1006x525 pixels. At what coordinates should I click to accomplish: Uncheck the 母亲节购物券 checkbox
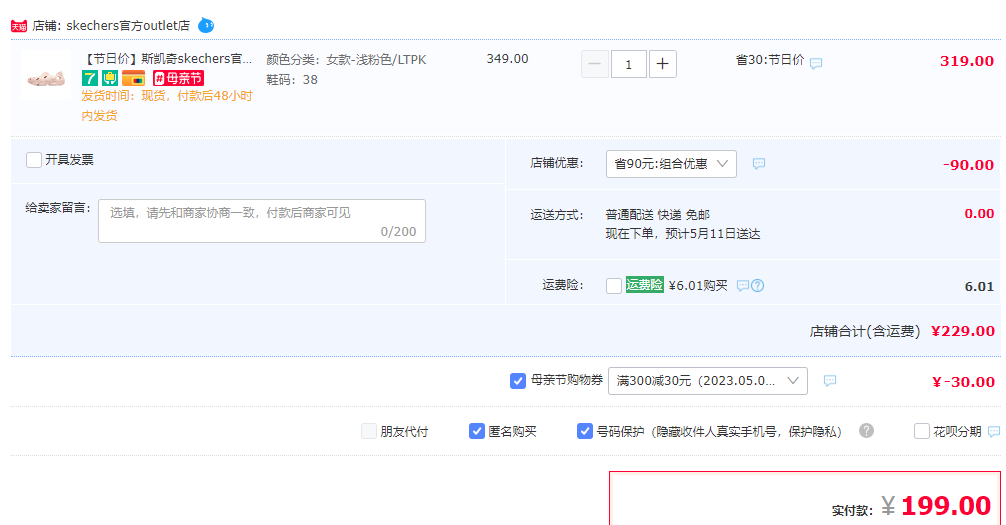click(x=518, y=381)
